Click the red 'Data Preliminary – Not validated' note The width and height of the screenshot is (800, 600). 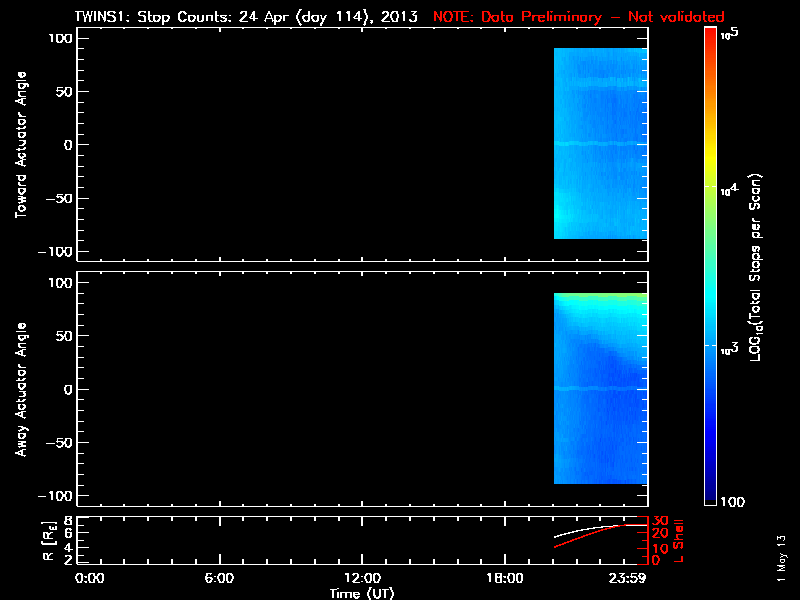tap(578, 17)
